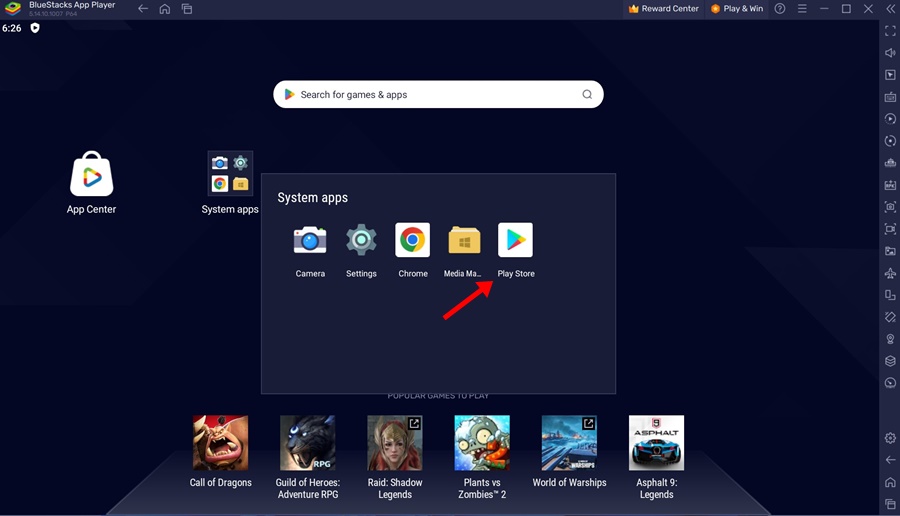Minimize the BlueStacks window
The width and height of the screenshot is (900, 516).
[x=824, y=9]
